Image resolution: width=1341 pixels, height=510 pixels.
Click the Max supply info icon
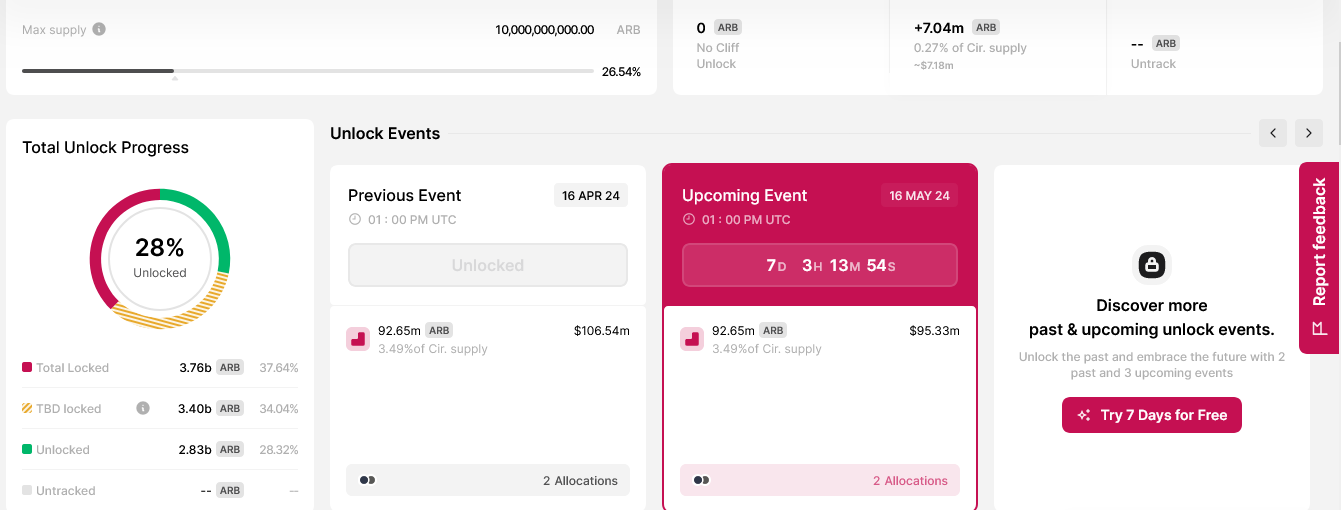pyautogui.click(x=99, y=29)
